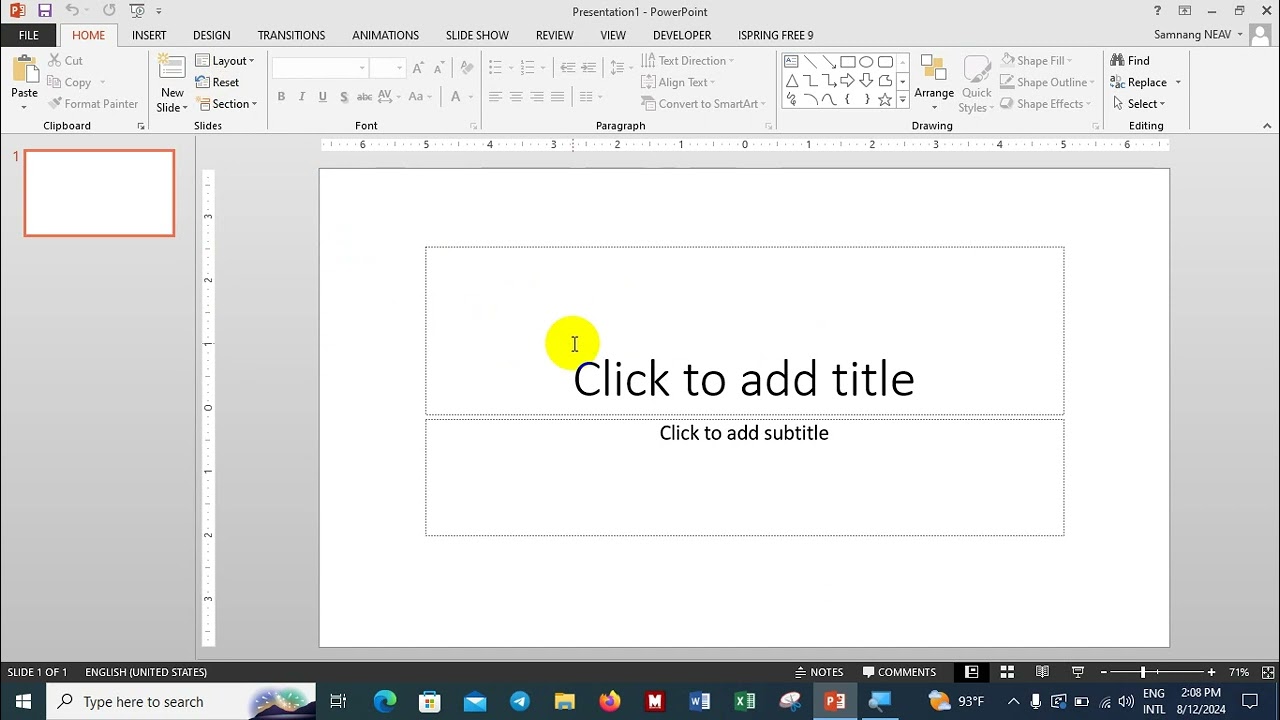Open the Line Spacing menu
The image size is (1280, 720).
coord(621,68)
